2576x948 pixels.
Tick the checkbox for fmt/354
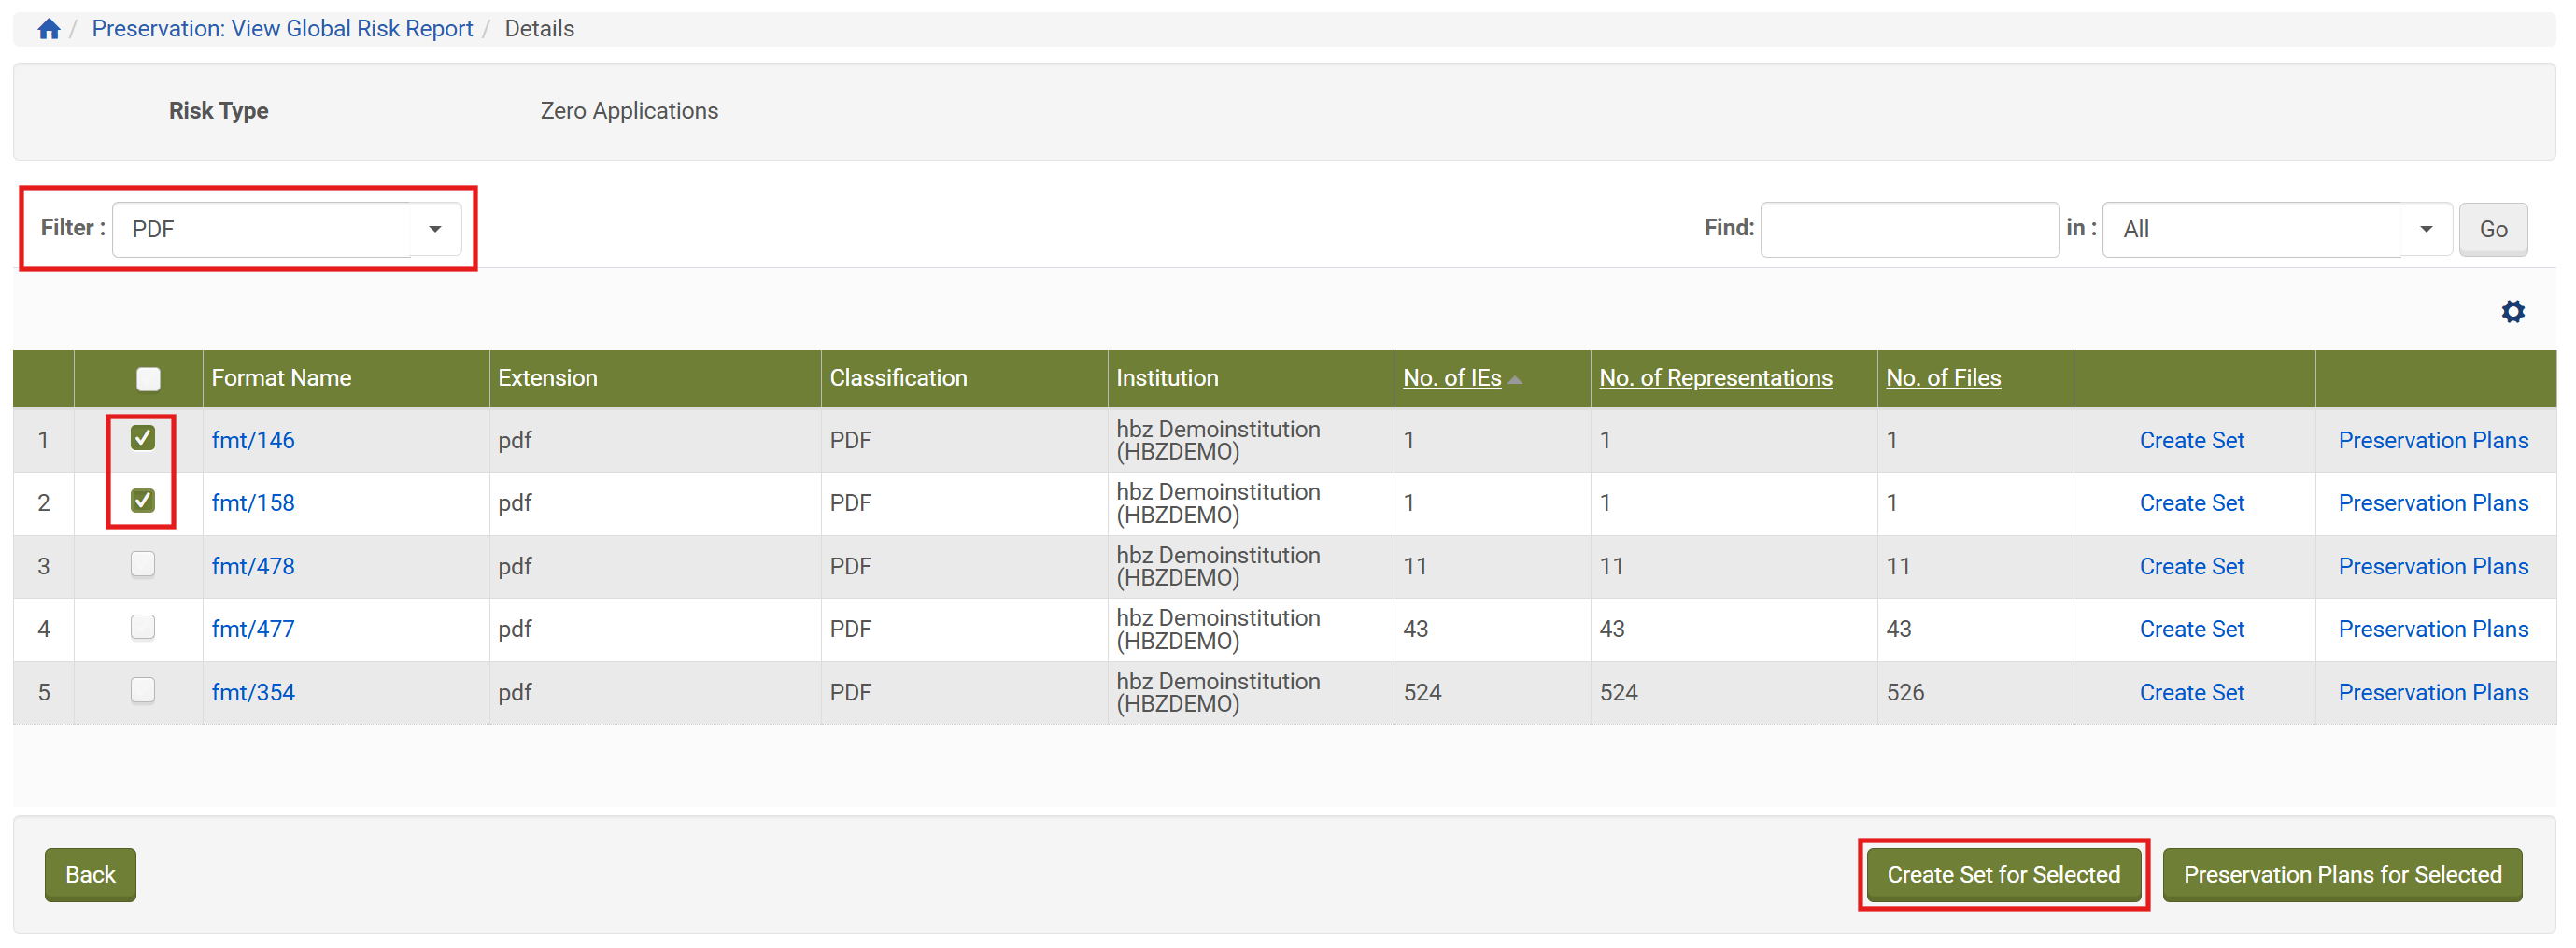pos(143,691)
